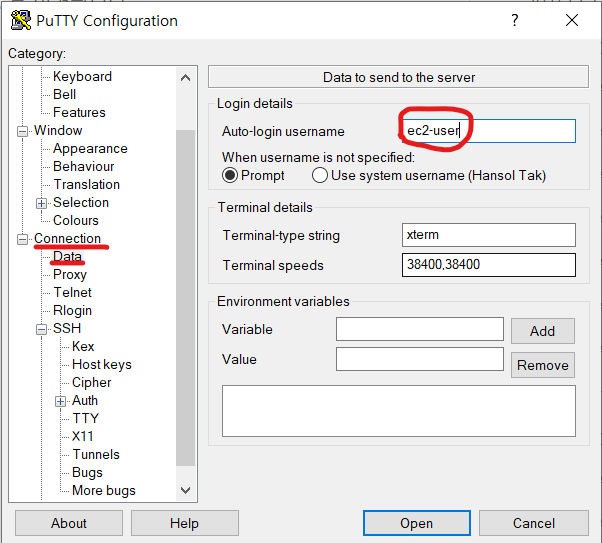Click category tree scroll down arrow
602x543 pixels.
click(185, 490)
